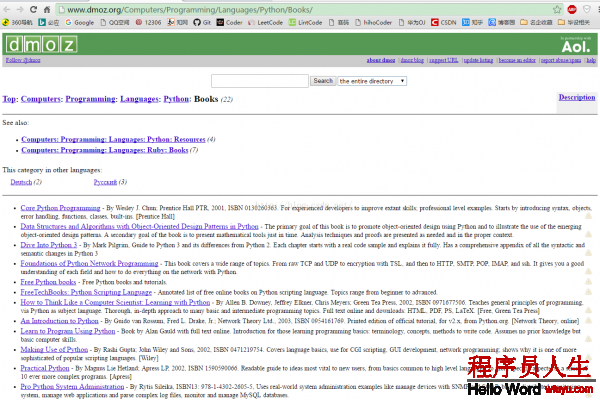600x400 pixels.
Task: Open Computers: Programming: Languages: Ruby: Books link
Action: tap(105, 150)
